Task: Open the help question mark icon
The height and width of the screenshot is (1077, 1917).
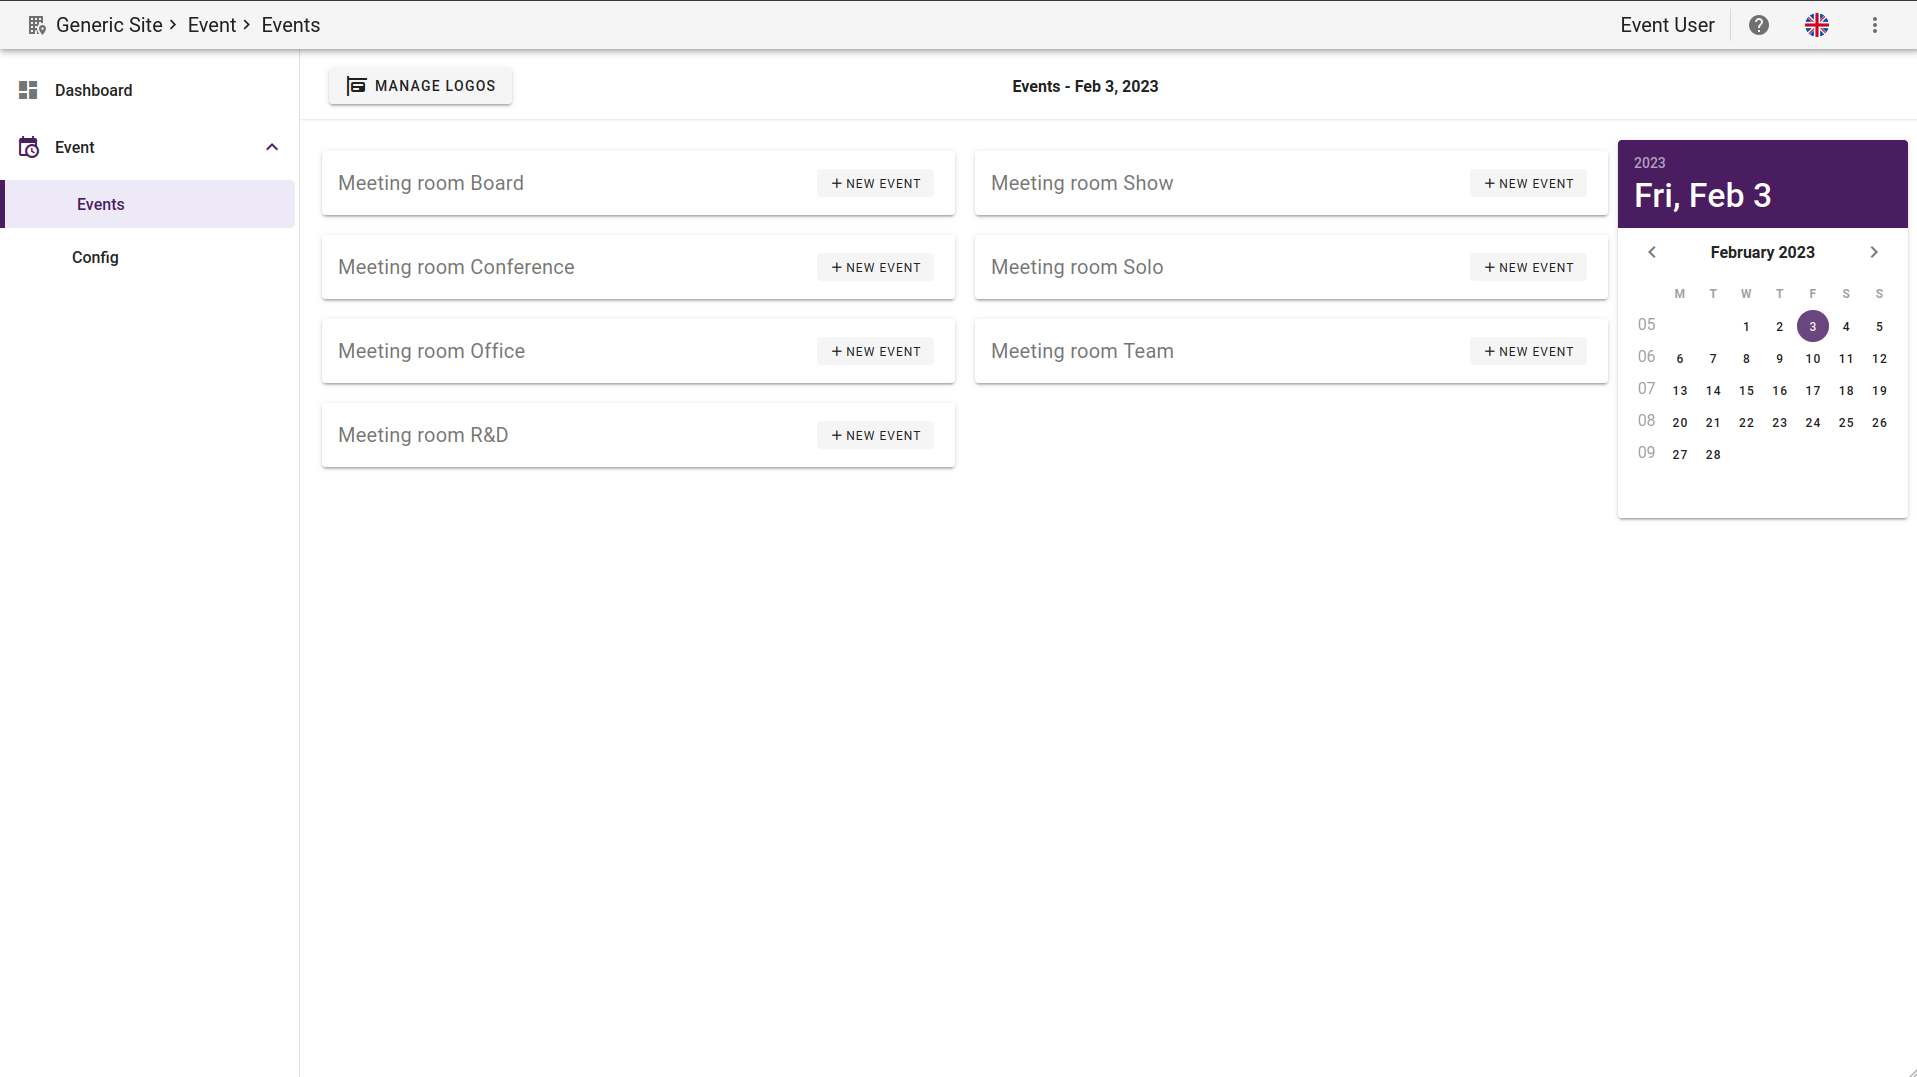Action: 1759,25
